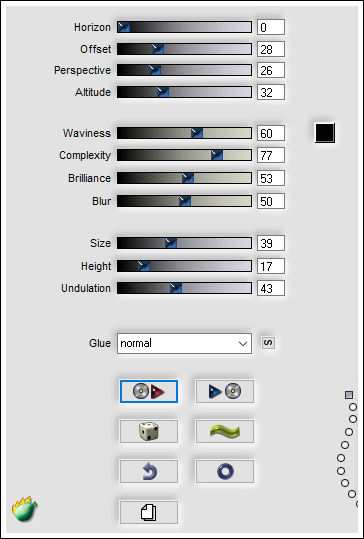Click the blue ring reset button
The image size is (364, 539).
tap(225, 471)
